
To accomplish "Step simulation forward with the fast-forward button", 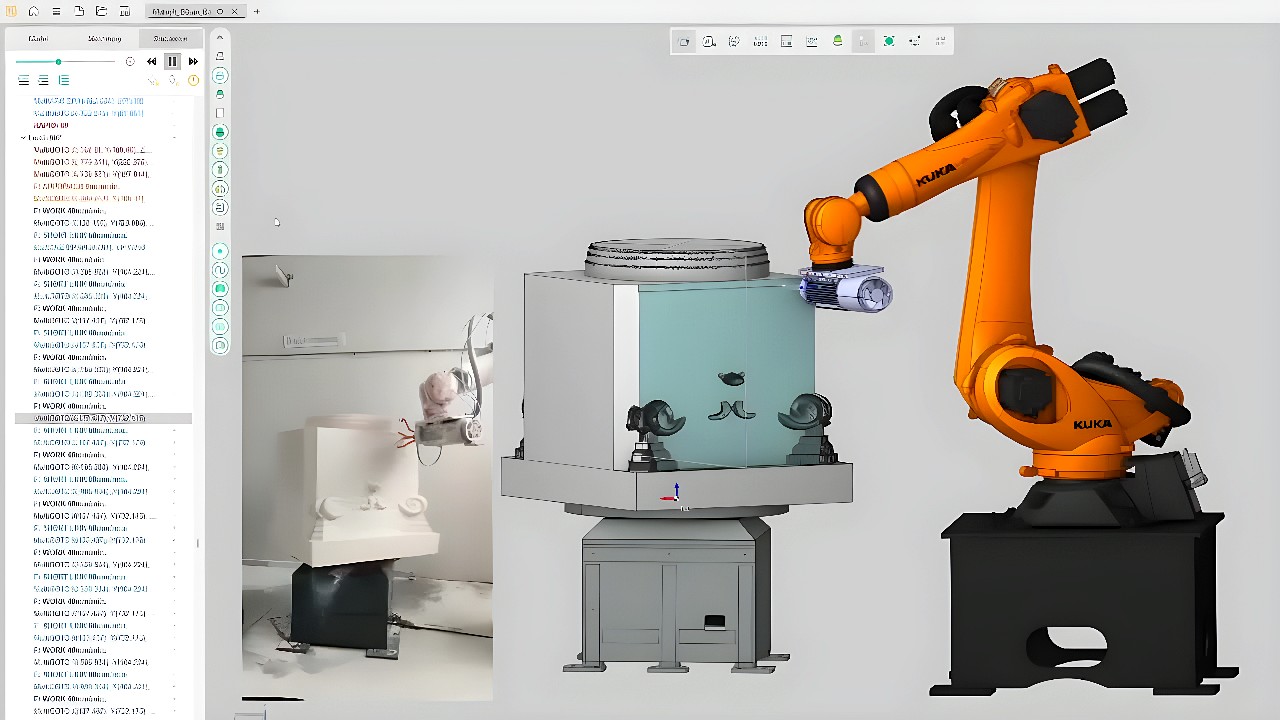I will point(193,61).
